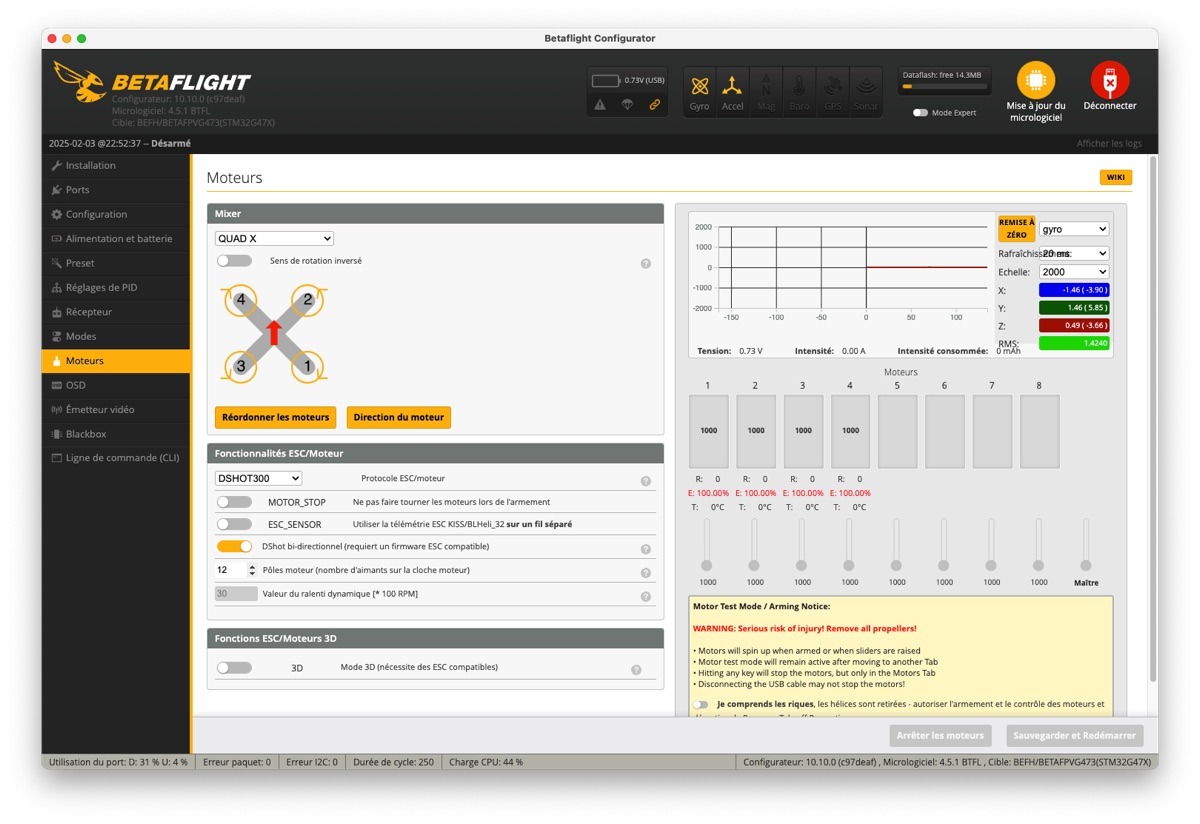Click help icon for Protocole ESC/moteur
Screen dimensions: 1200x824
tap(646, 481)
